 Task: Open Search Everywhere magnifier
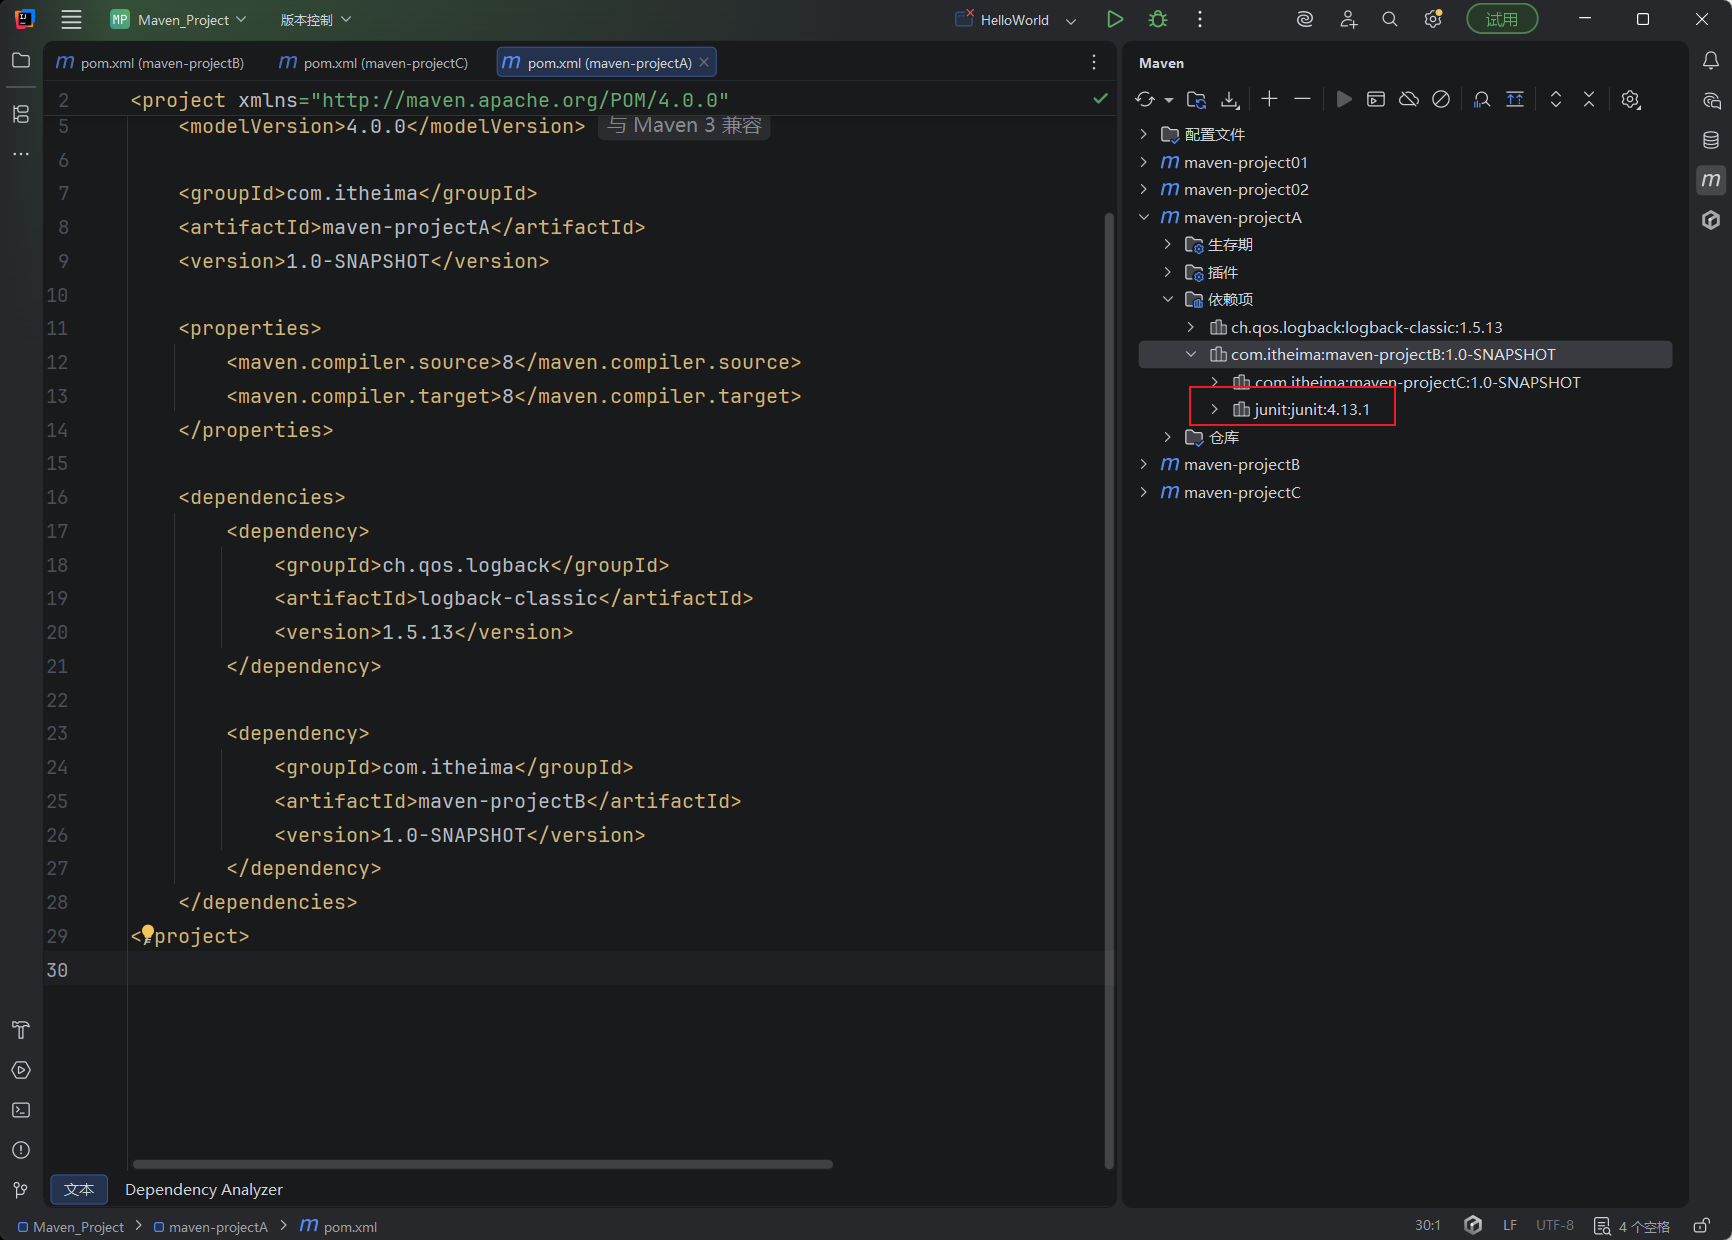click(1390, 19)
